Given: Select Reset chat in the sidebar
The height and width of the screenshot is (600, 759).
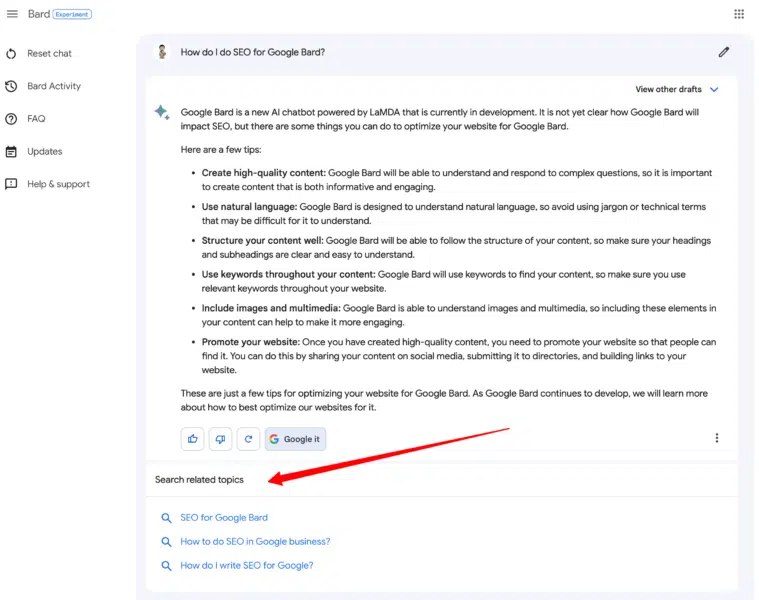Looking at the screenshot, I should click(49, 54).
